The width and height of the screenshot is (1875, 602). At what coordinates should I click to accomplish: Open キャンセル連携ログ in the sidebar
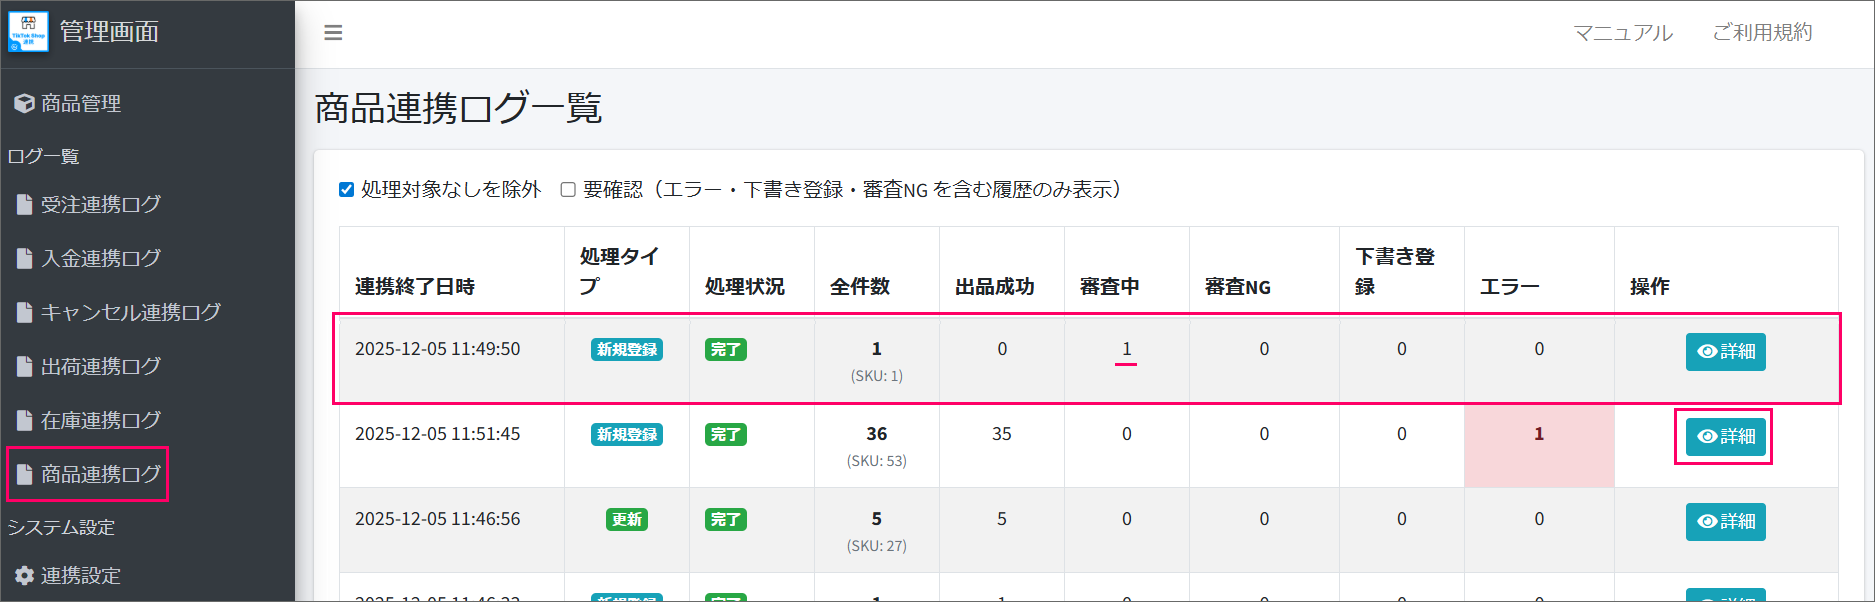point(130,313)
